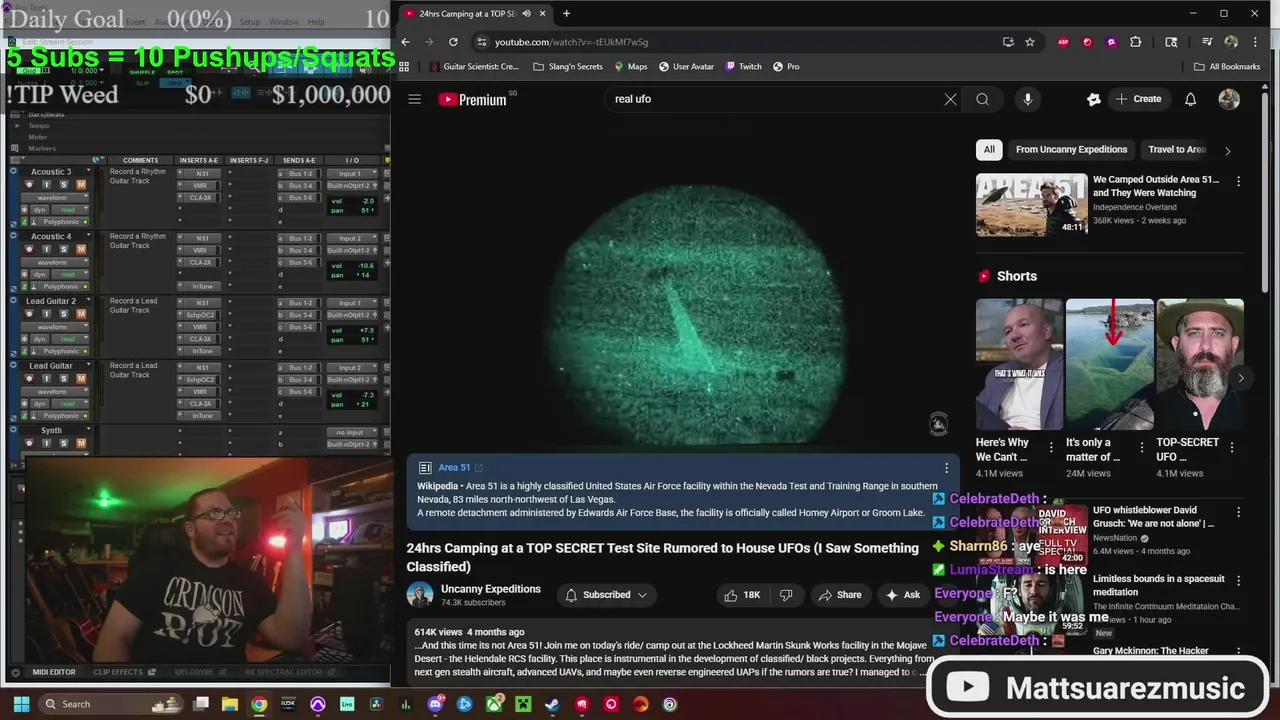Mute the Acoustic 4 track
The width and height of the screenshot is (1280, 720).
(x=81, y=249)
